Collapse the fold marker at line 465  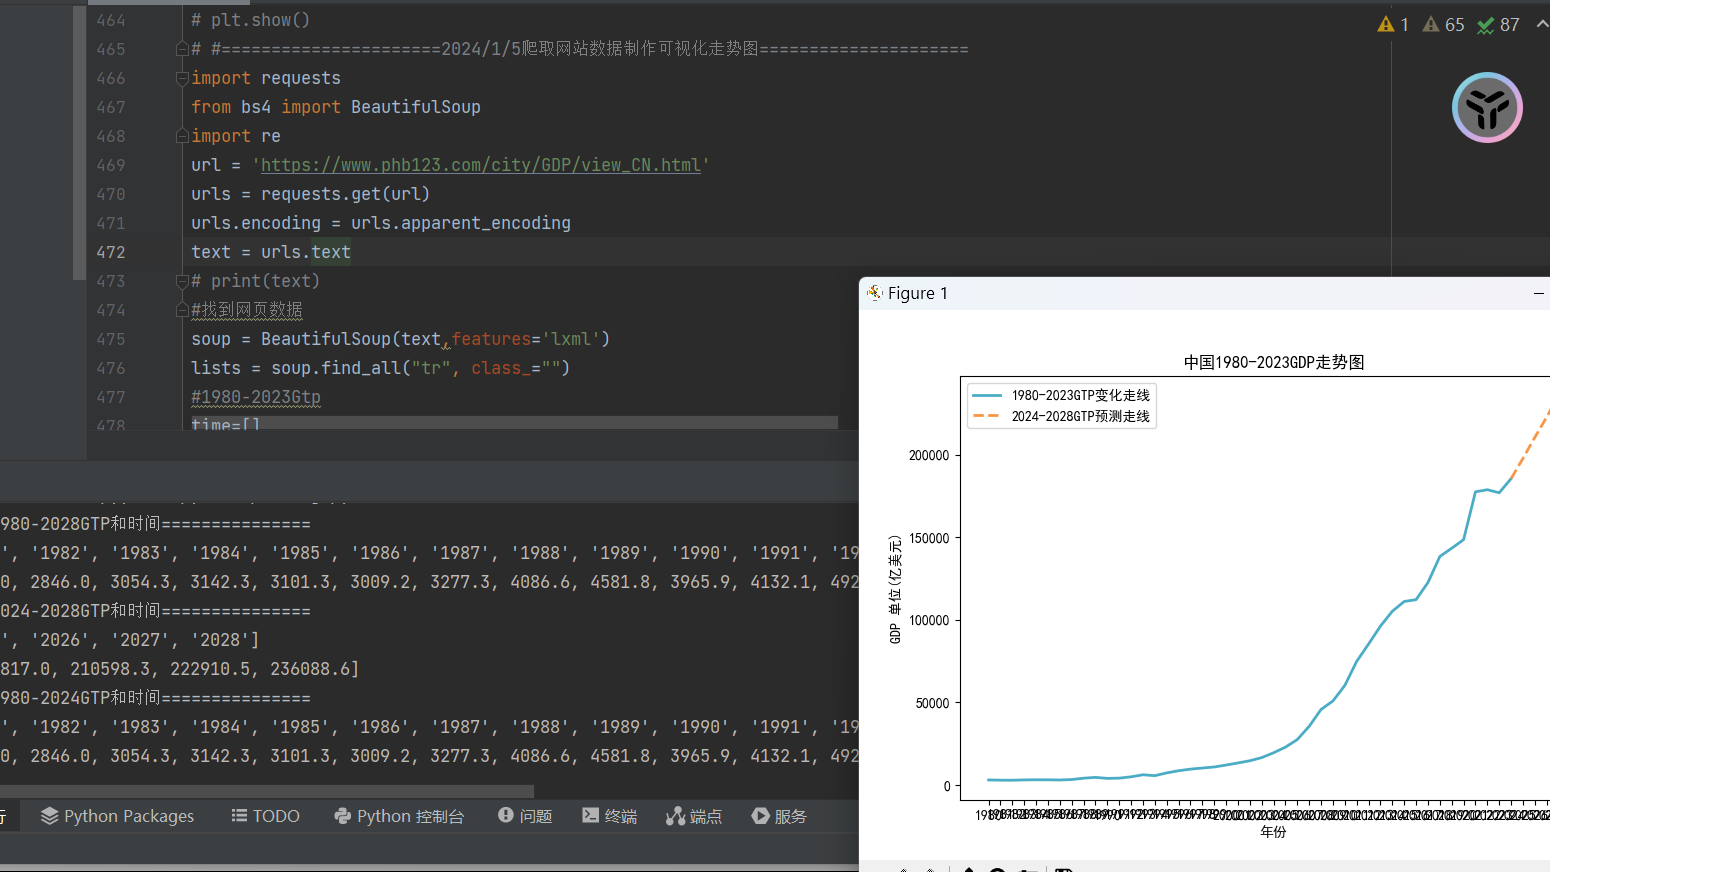[x=182, y=49]
